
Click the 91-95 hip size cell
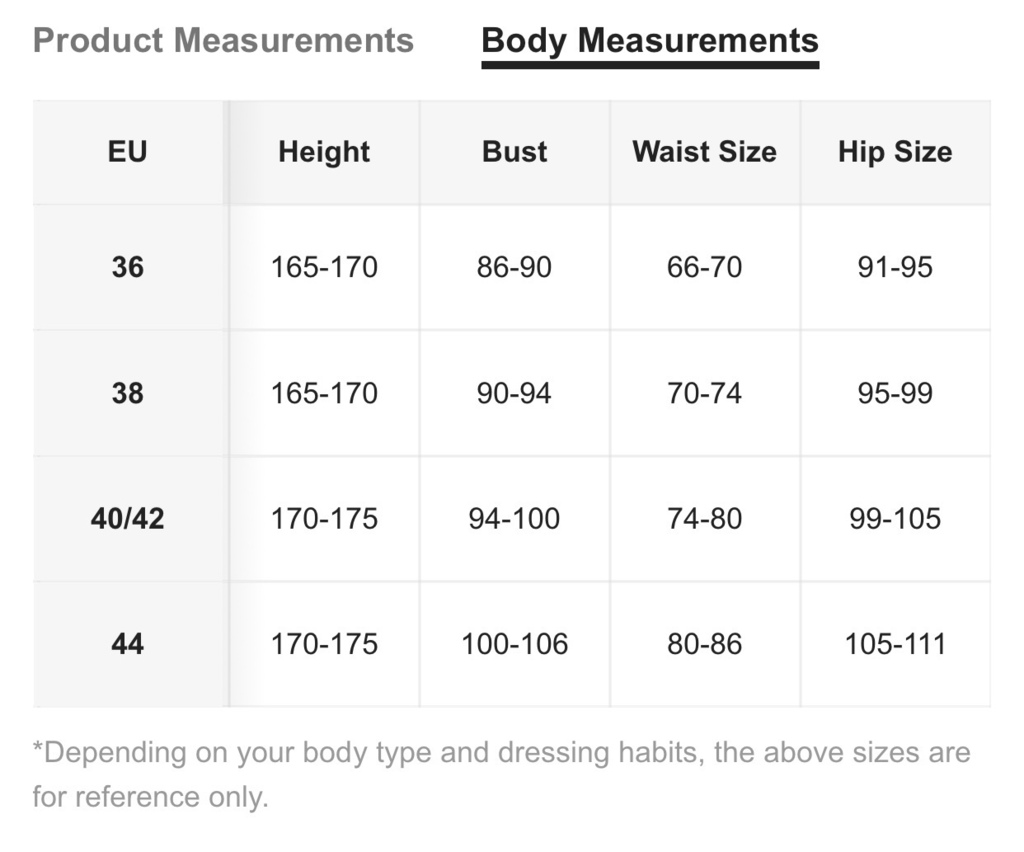point(895,267)
